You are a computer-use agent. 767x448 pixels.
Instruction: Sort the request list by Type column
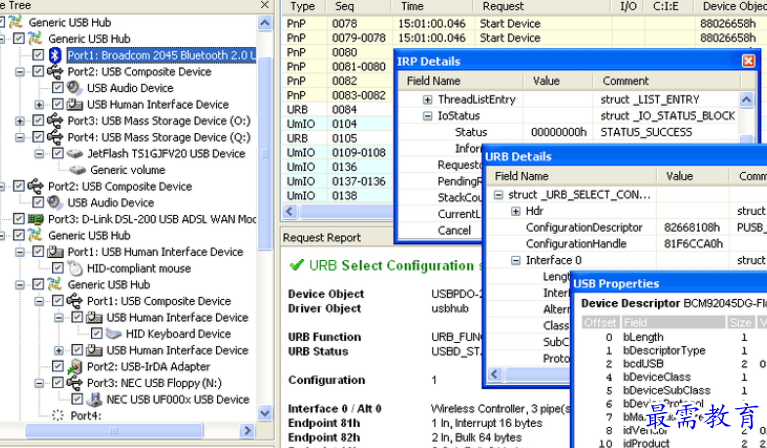coord(303,6)
